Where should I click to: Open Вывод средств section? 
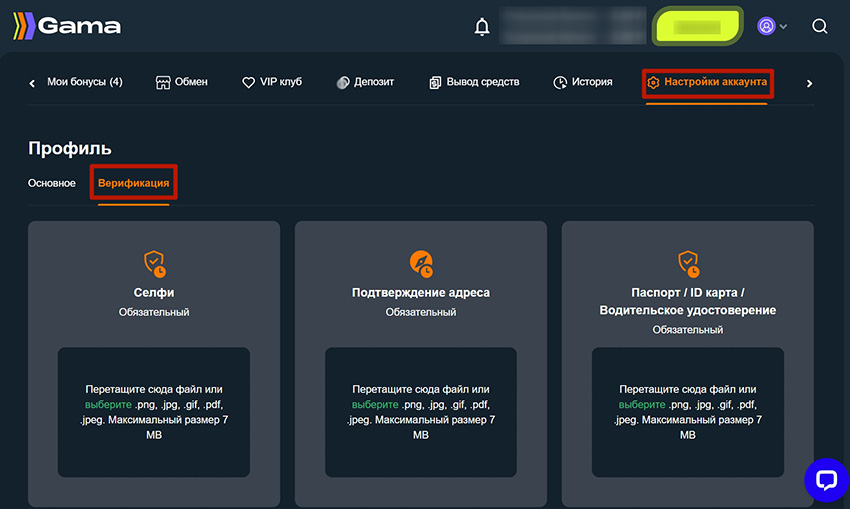click(474, 82)
